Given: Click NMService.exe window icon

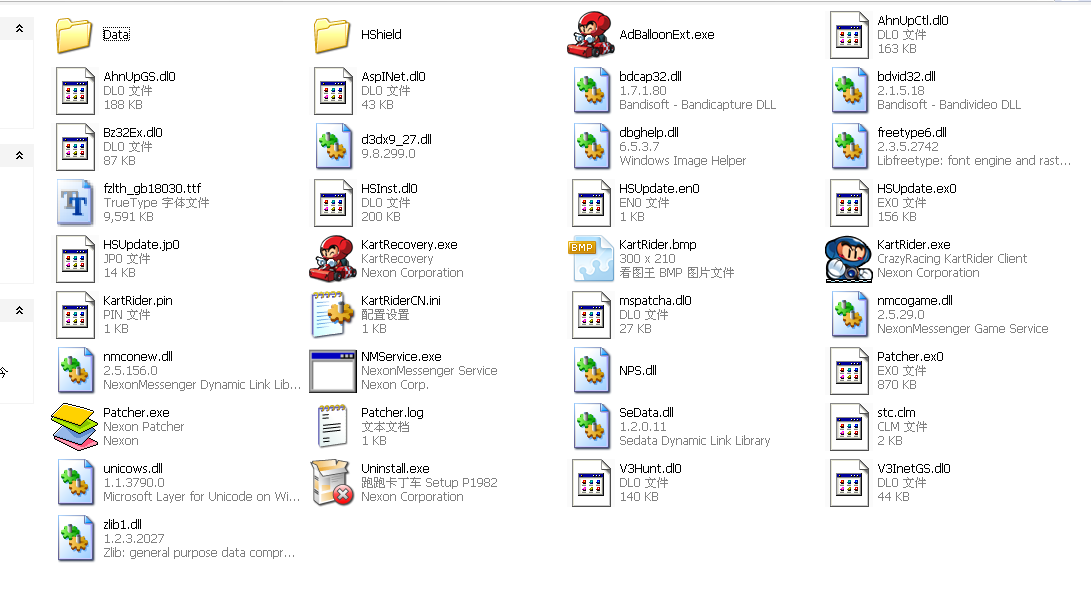Looking at the screenshot, I should coord(333,371).
